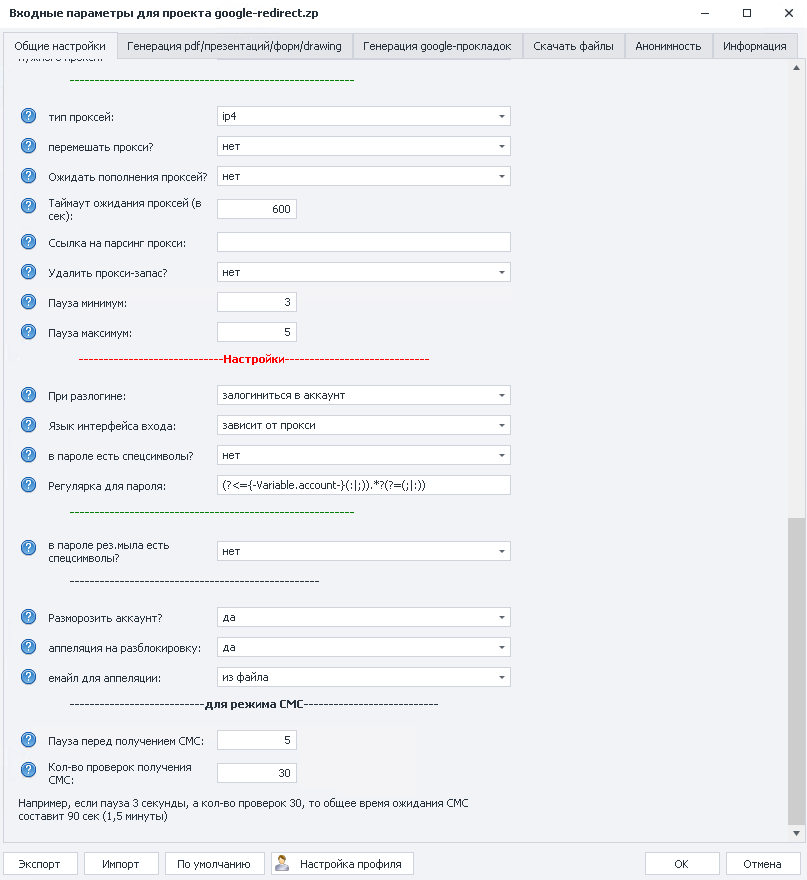This screenshot has height=880, width=807.
Task: Open 'в пароле есть спецсимволы?' dropdown
Action: [x=364, y=455]
